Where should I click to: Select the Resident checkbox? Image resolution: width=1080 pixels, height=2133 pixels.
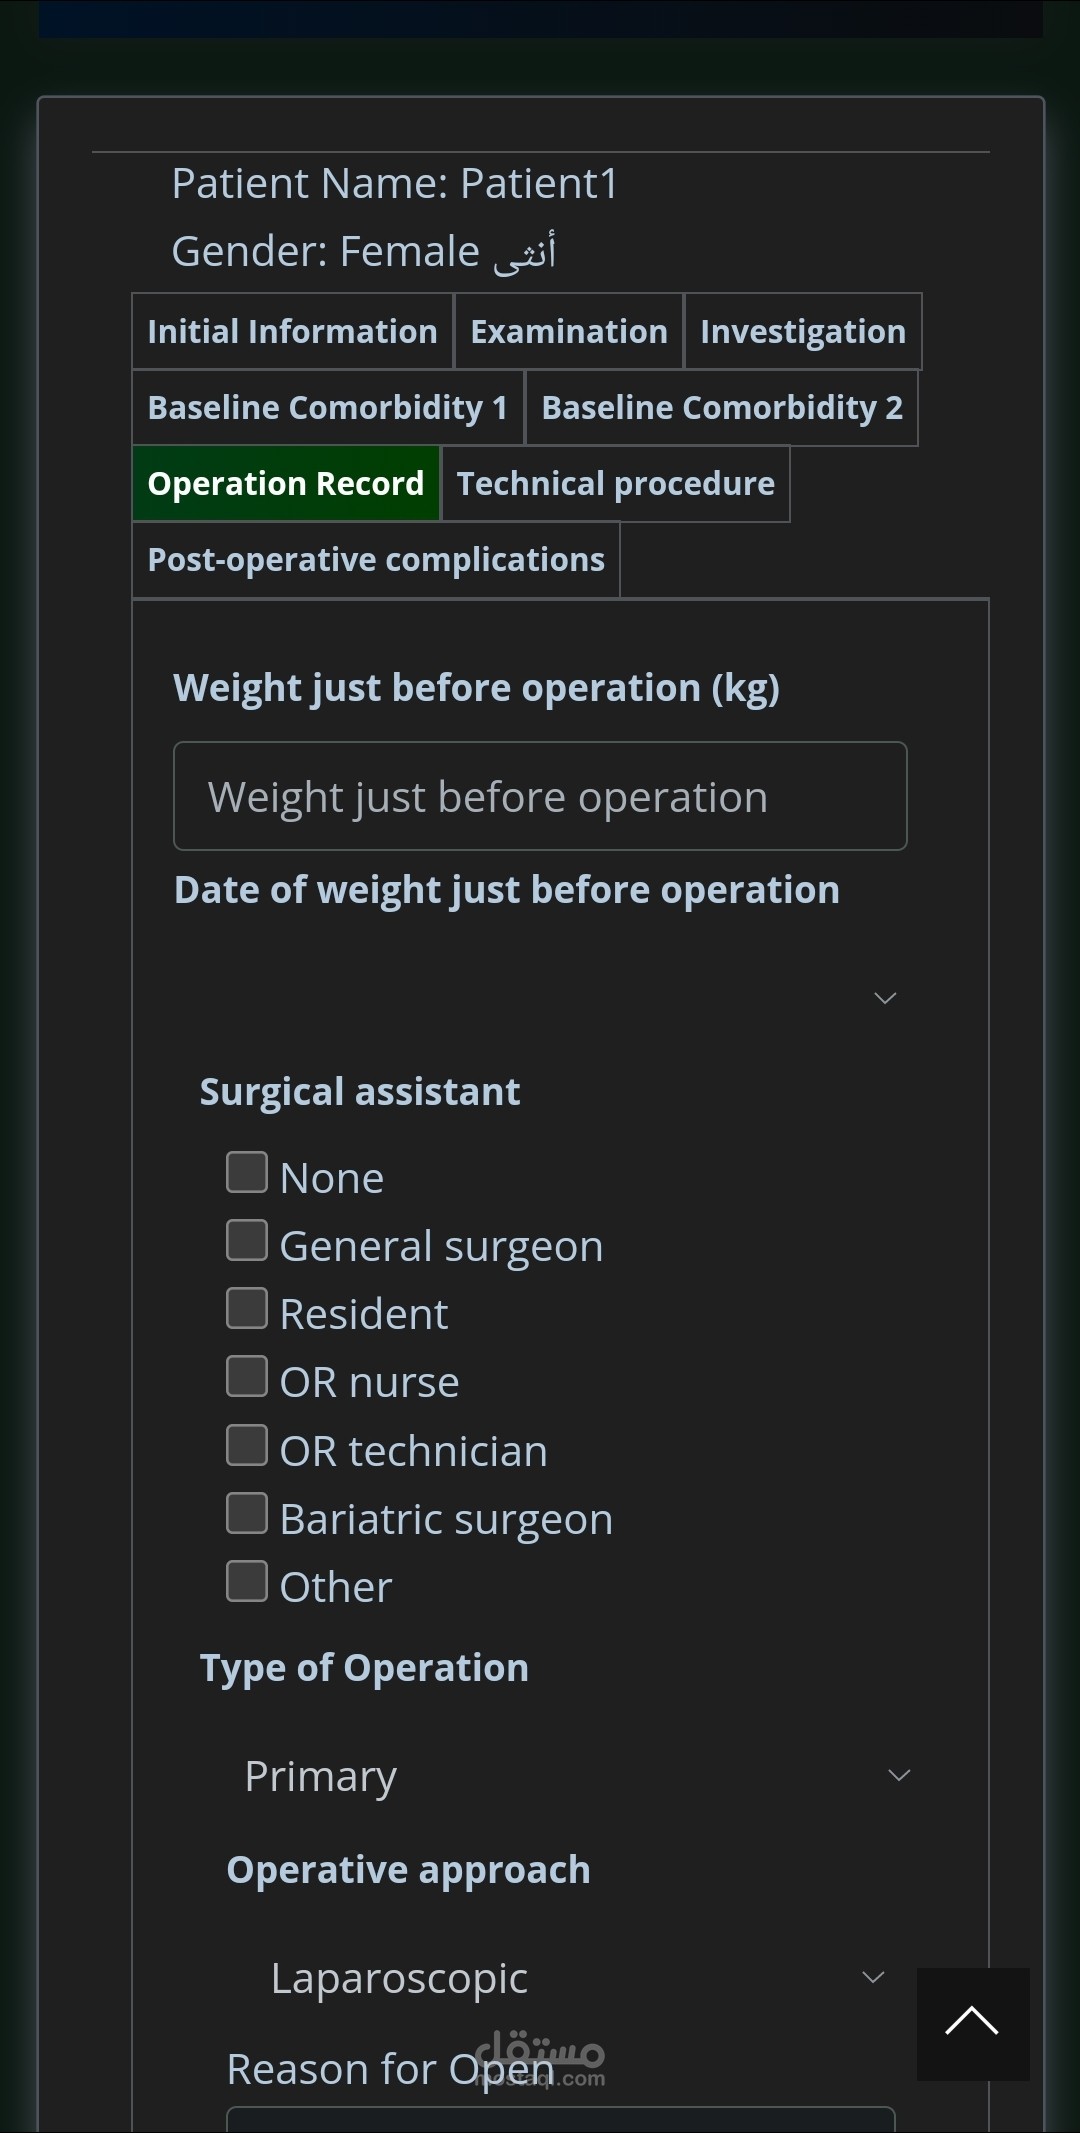point(247,1309)
